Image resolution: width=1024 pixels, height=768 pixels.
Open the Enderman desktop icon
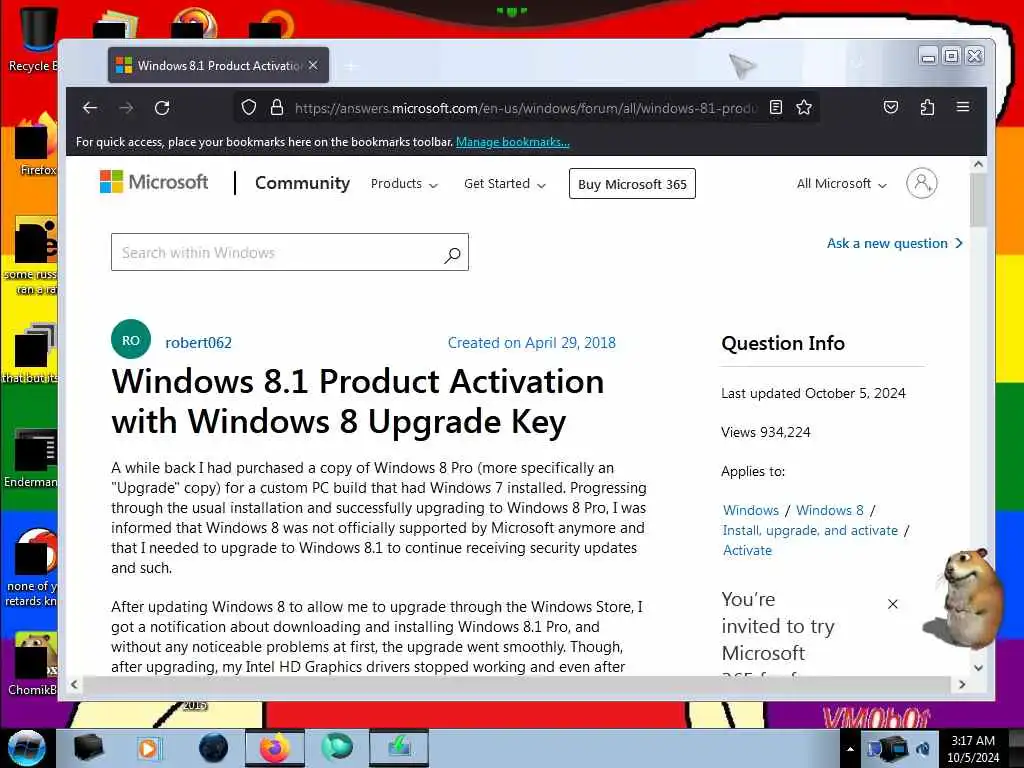tap(33, 457)
